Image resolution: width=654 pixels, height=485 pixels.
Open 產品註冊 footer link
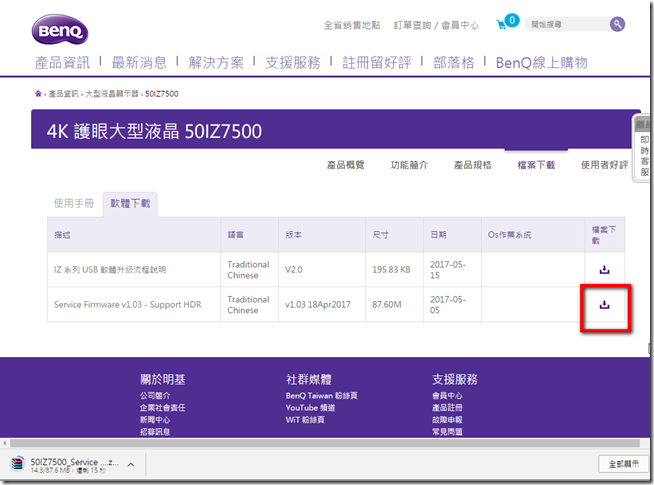[447, 407]
